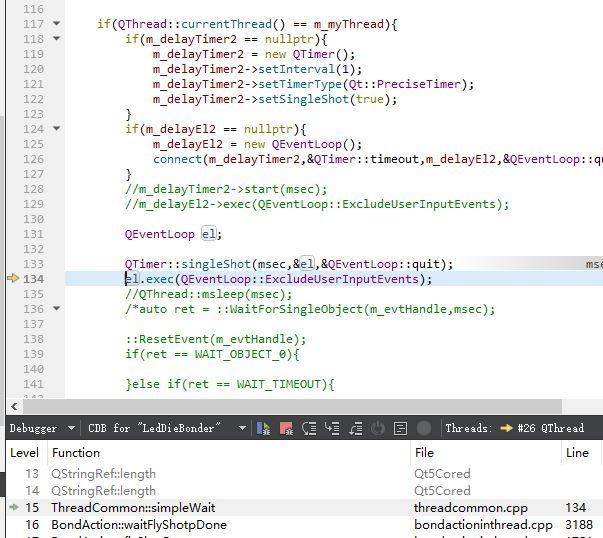Fold the if block at line 118
This screenshot has height=538, width=603.
tap(56, 39)
